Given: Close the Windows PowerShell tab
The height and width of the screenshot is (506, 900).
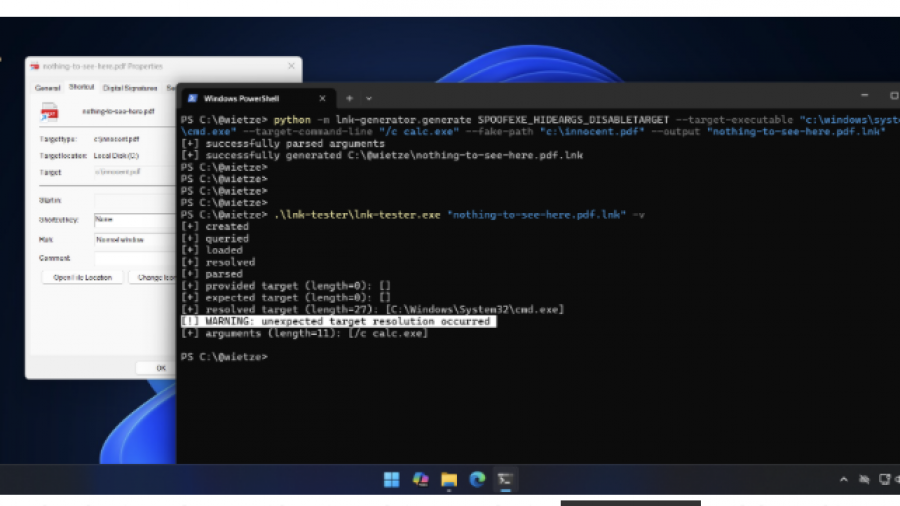Looking at the screenshot, I should [322, 99].
